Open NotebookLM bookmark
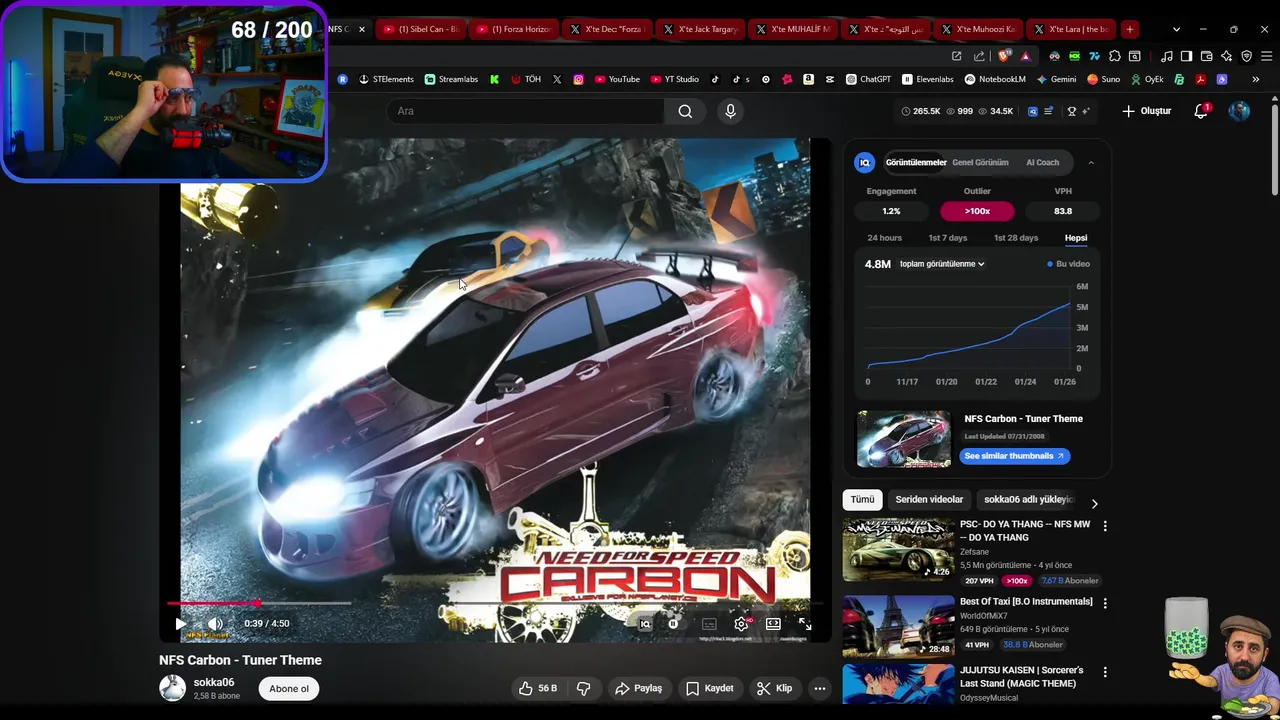 point(995,79)
